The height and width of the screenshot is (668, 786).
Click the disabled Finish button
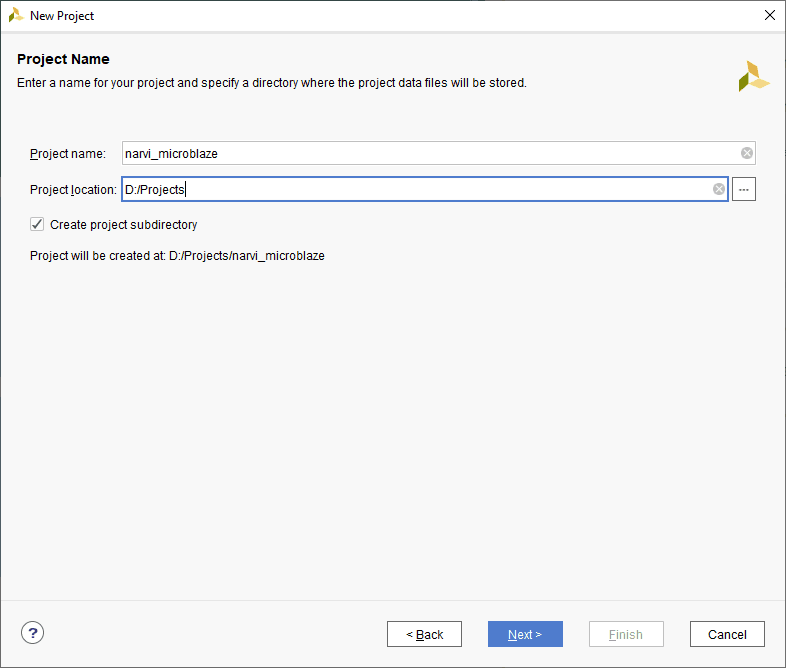(626, 634)
